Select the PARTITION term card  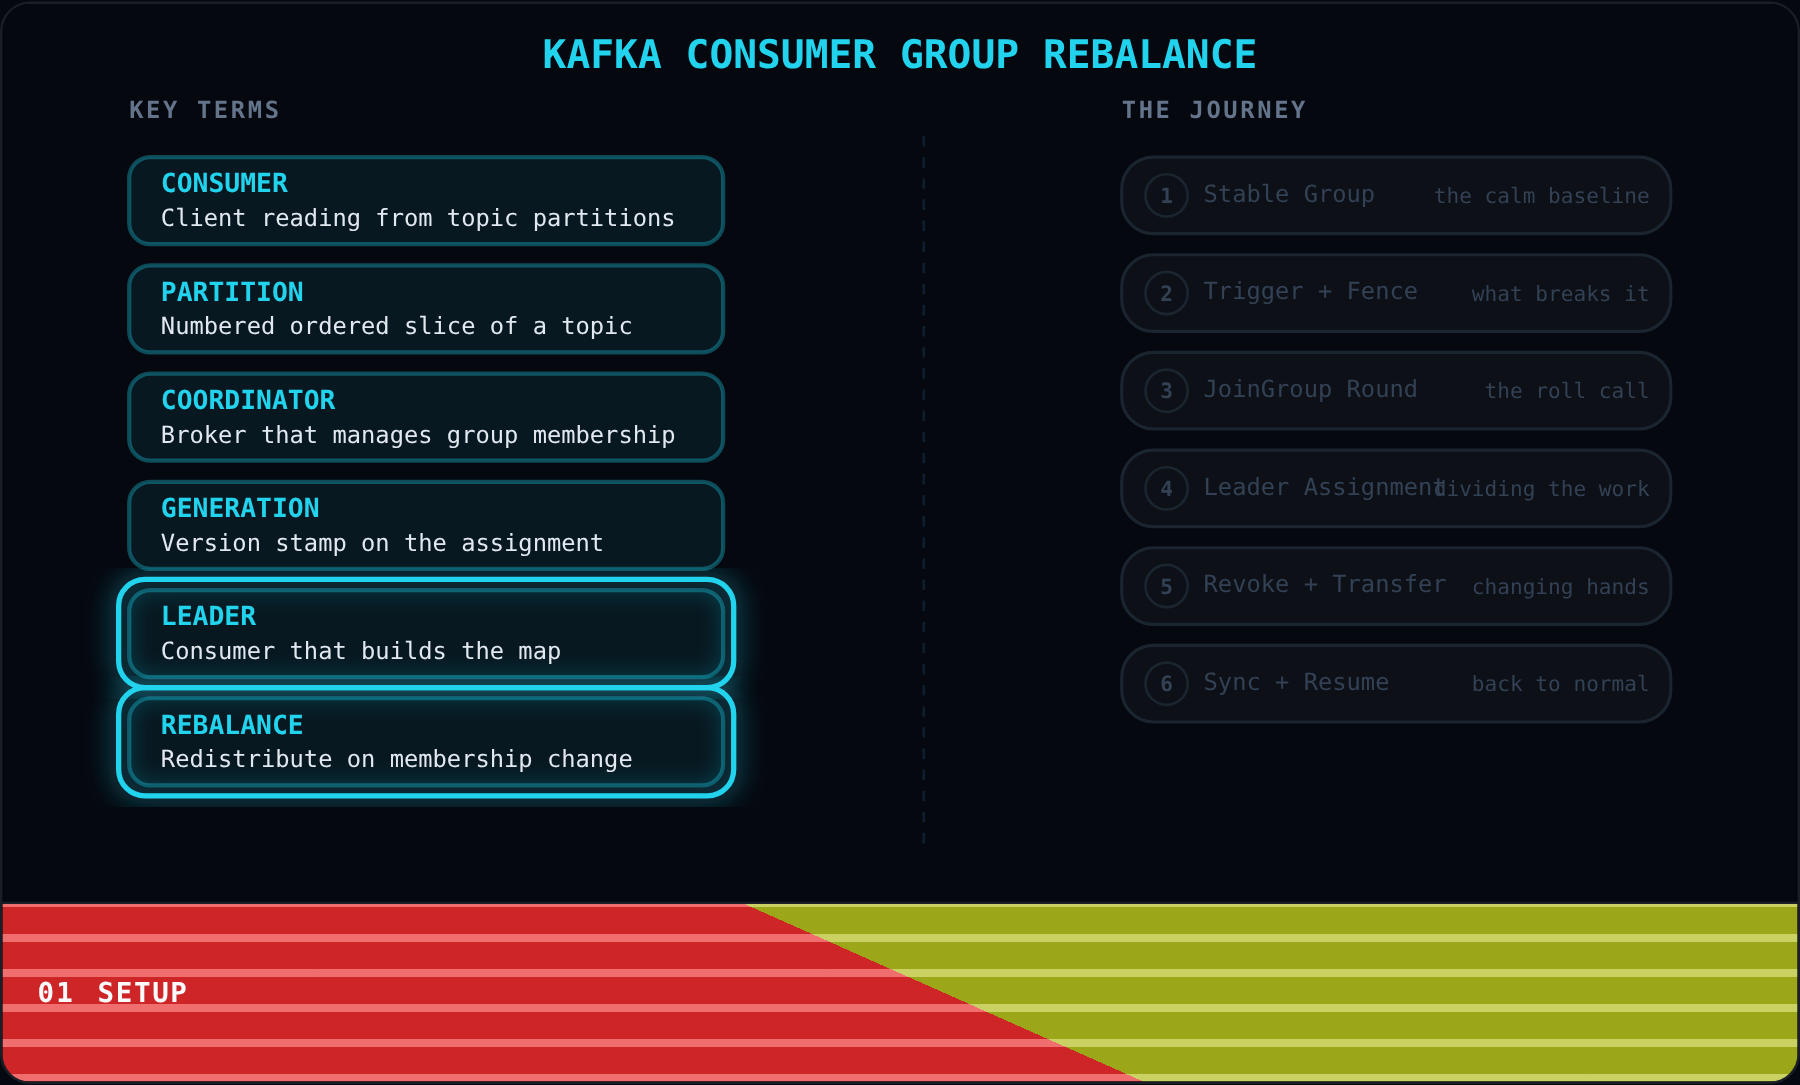pyautogui.click(x=426, y=309)
